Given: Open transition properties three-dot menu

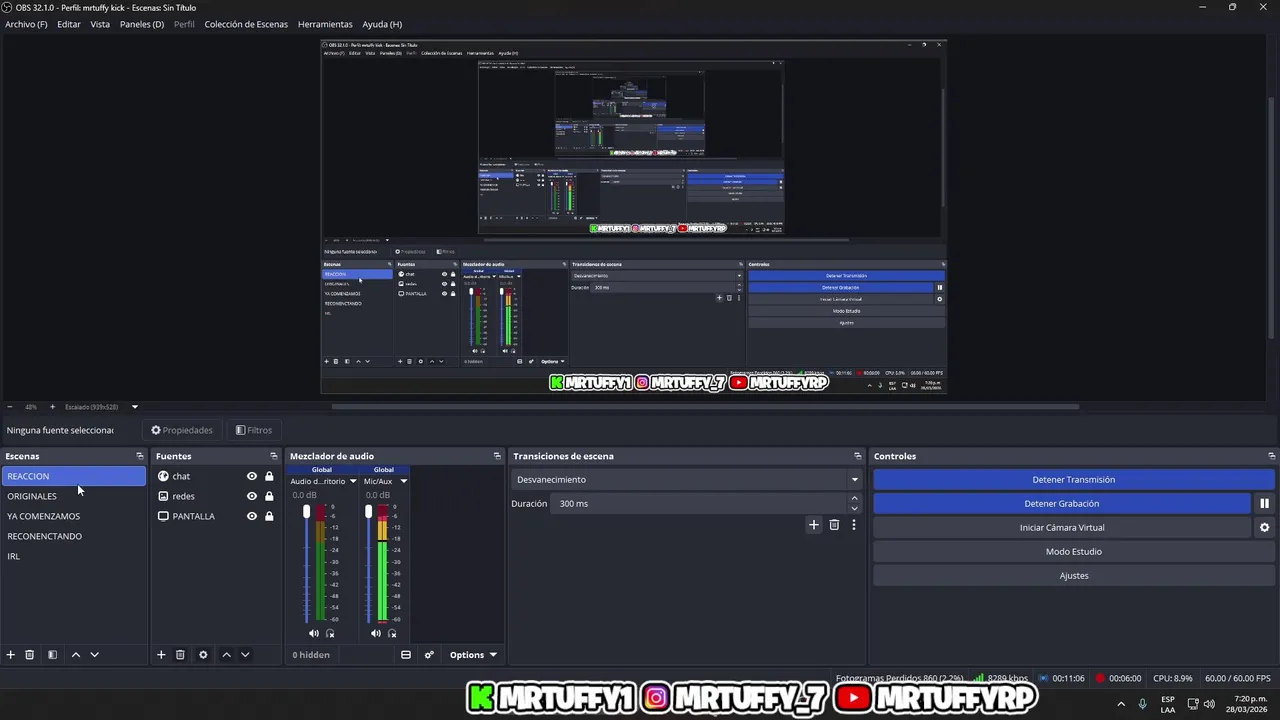Looking at the screenshot, I should click(854, 525).
